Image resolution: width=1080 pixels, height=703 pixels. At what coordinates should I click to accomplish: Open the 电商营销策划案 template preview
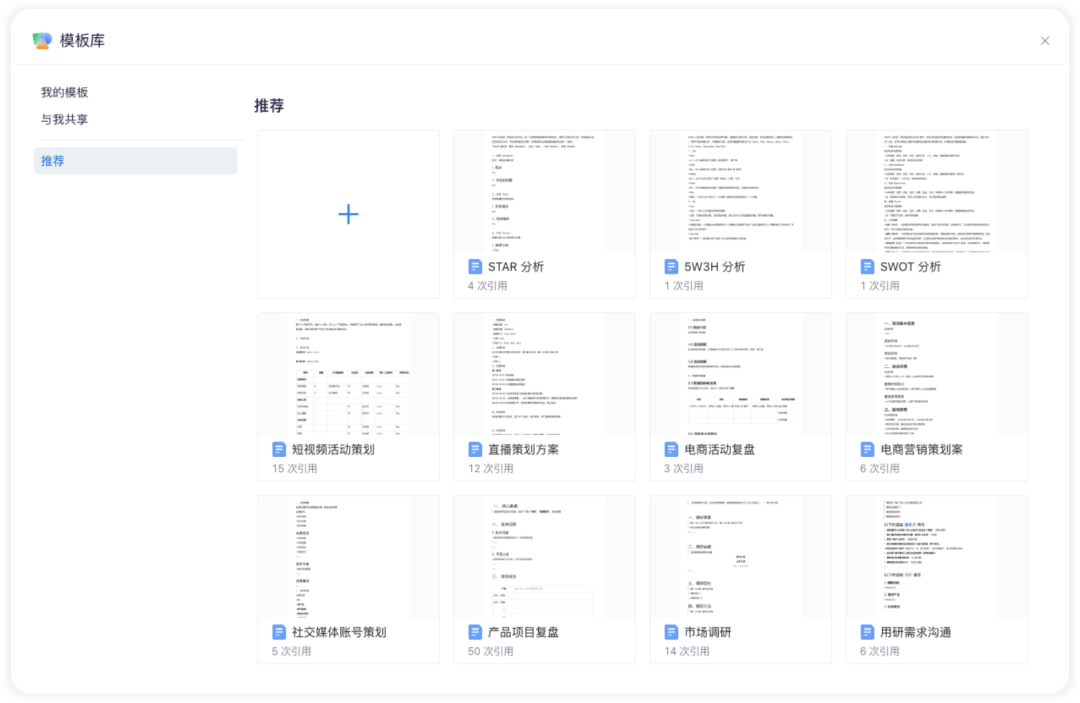pyautogui.click(x=936, y=375)
